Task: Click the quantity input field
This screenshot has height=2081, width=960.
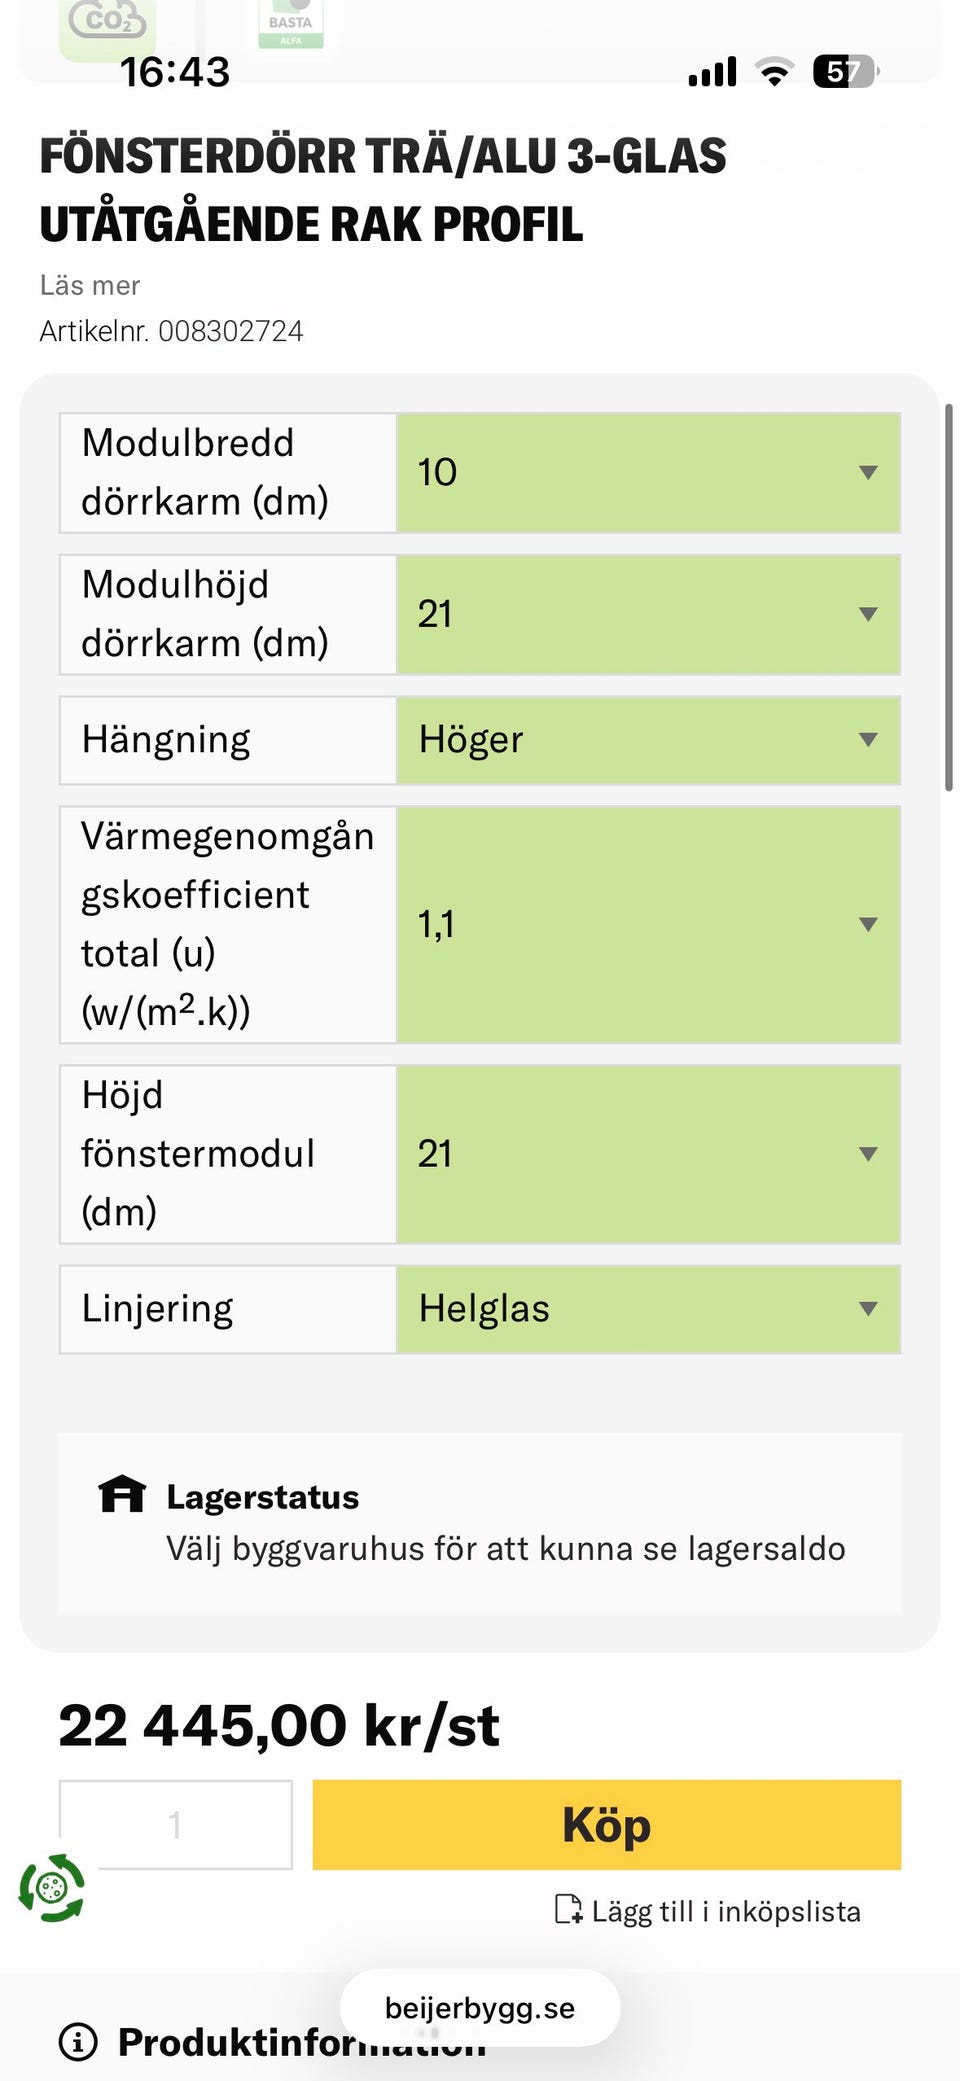Action: tap(176, 1824)
